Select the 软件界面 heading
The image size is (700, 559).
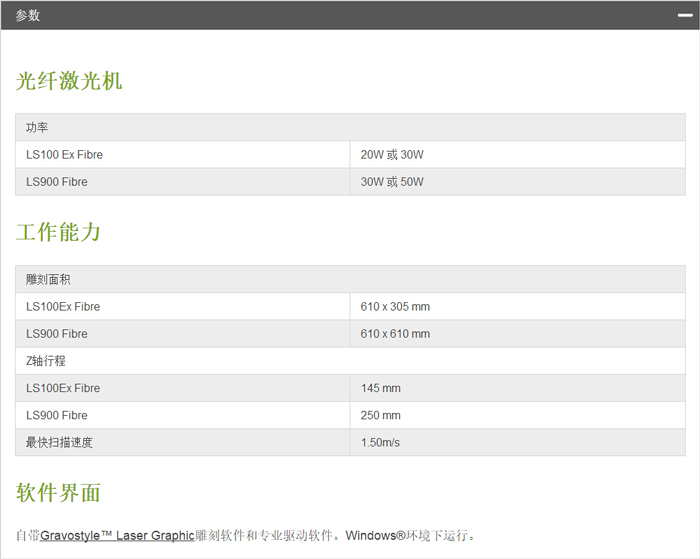[58, 493]
